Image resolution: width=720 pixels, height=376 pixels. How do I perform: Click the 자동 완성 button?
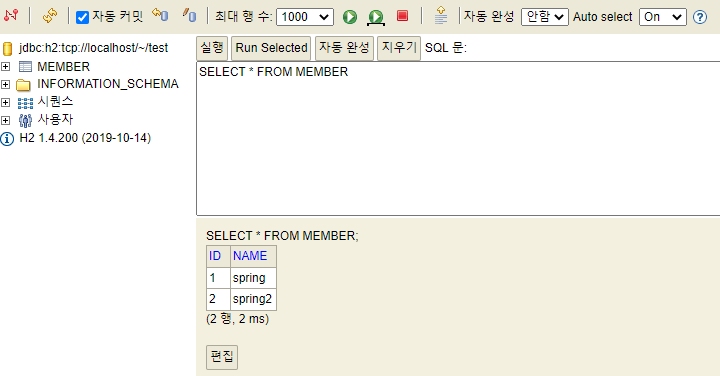[x=344, y=48]
